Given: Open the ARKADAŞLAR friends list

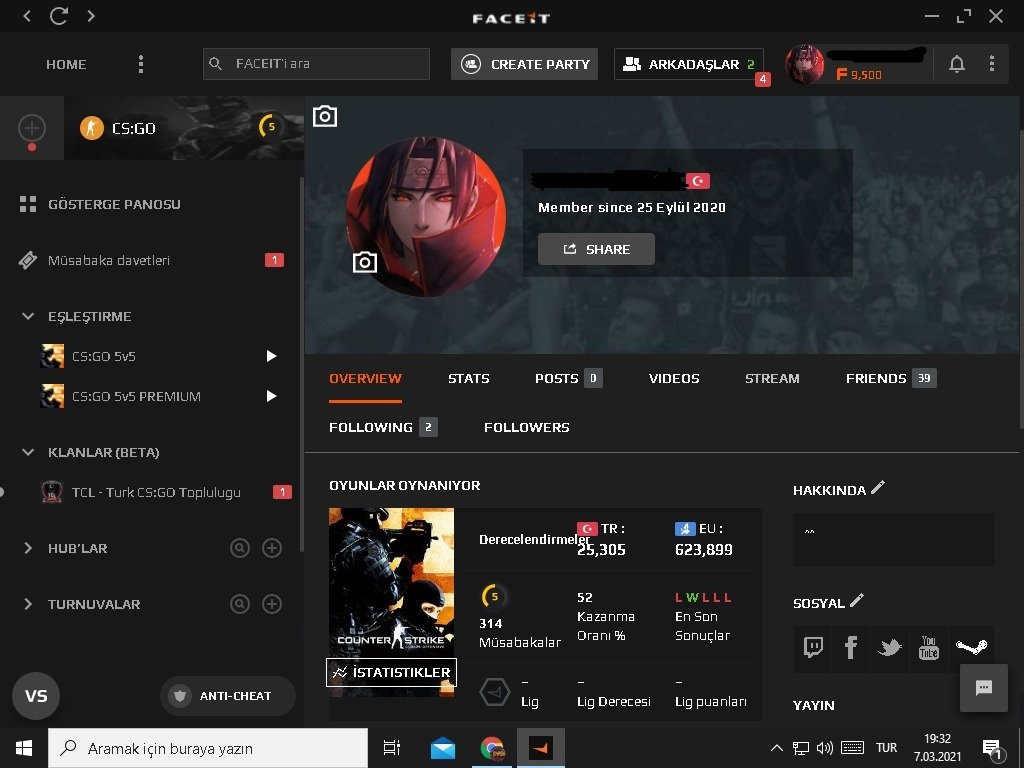Looking at the screenshot, I should (x=688, y=64).
